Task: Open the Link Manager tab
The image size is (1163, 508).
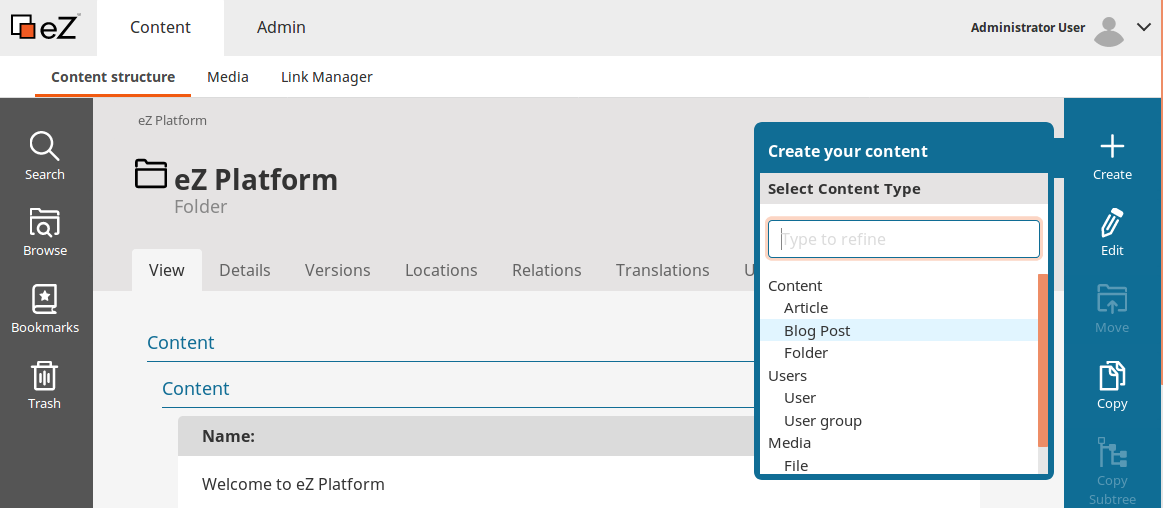Action: click(x=326, y=76)
